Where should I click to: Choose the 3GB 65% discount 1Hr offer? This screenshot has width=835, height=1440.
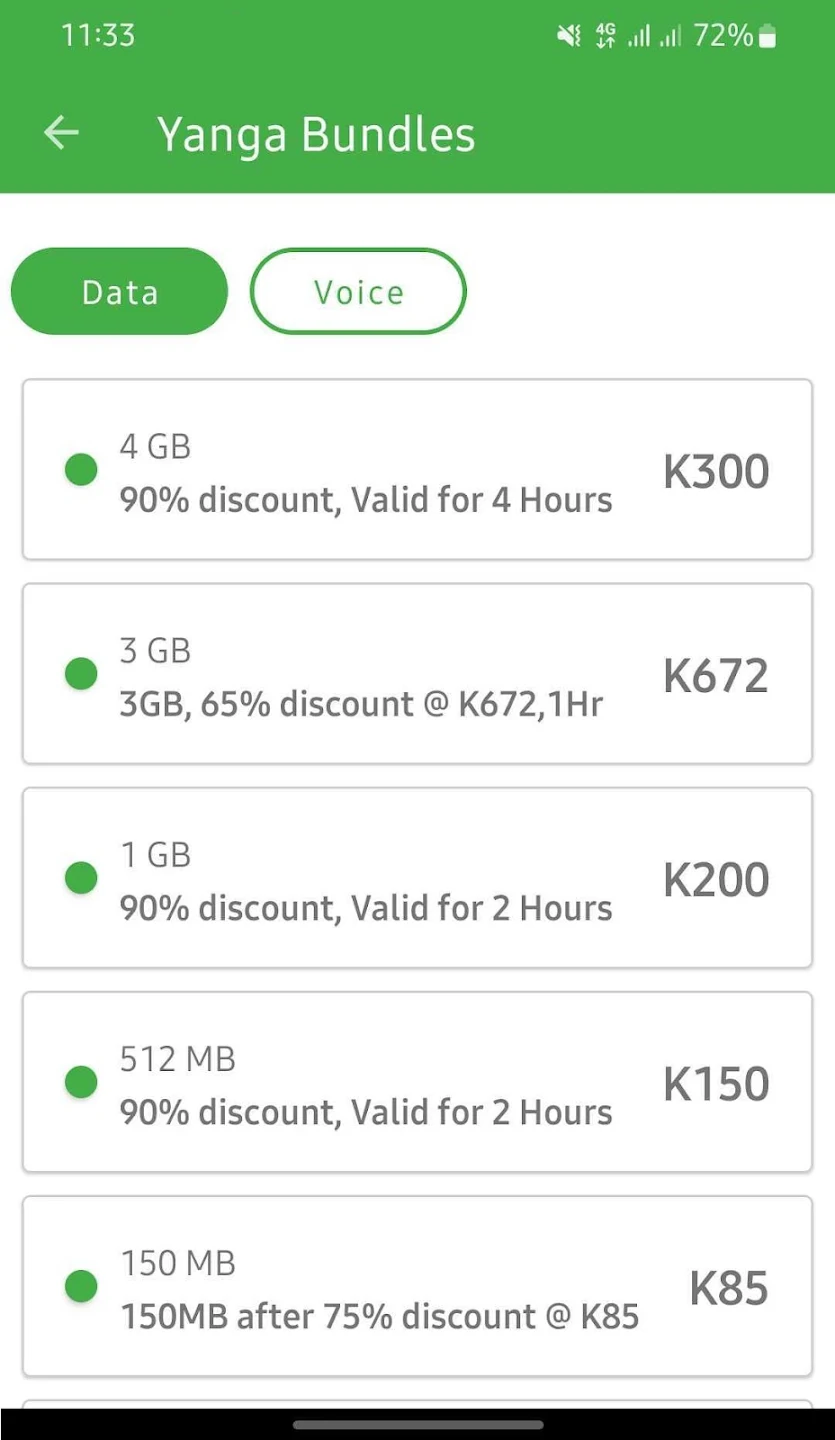(361, 704)
